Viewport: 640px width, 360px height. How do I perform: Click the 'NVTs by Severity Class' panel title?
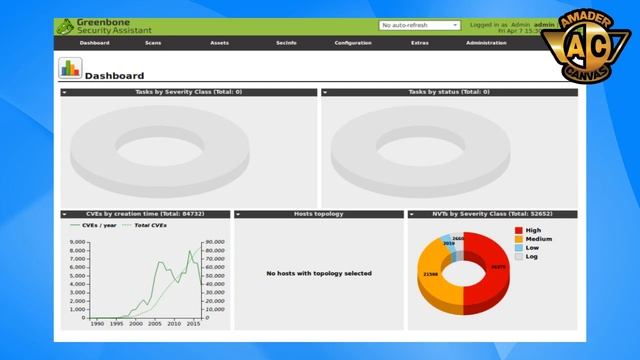pos(492,214)
